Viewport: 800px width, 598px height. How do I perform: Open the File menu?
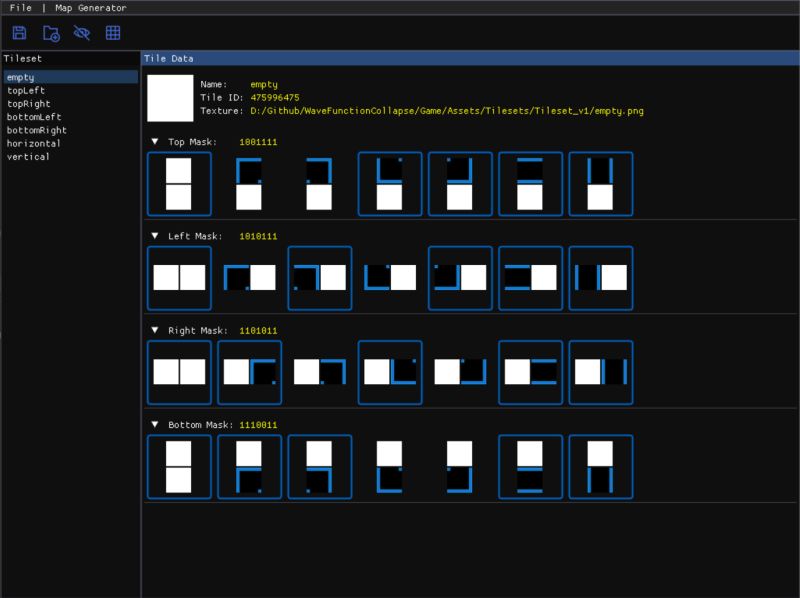pos(20,8)
